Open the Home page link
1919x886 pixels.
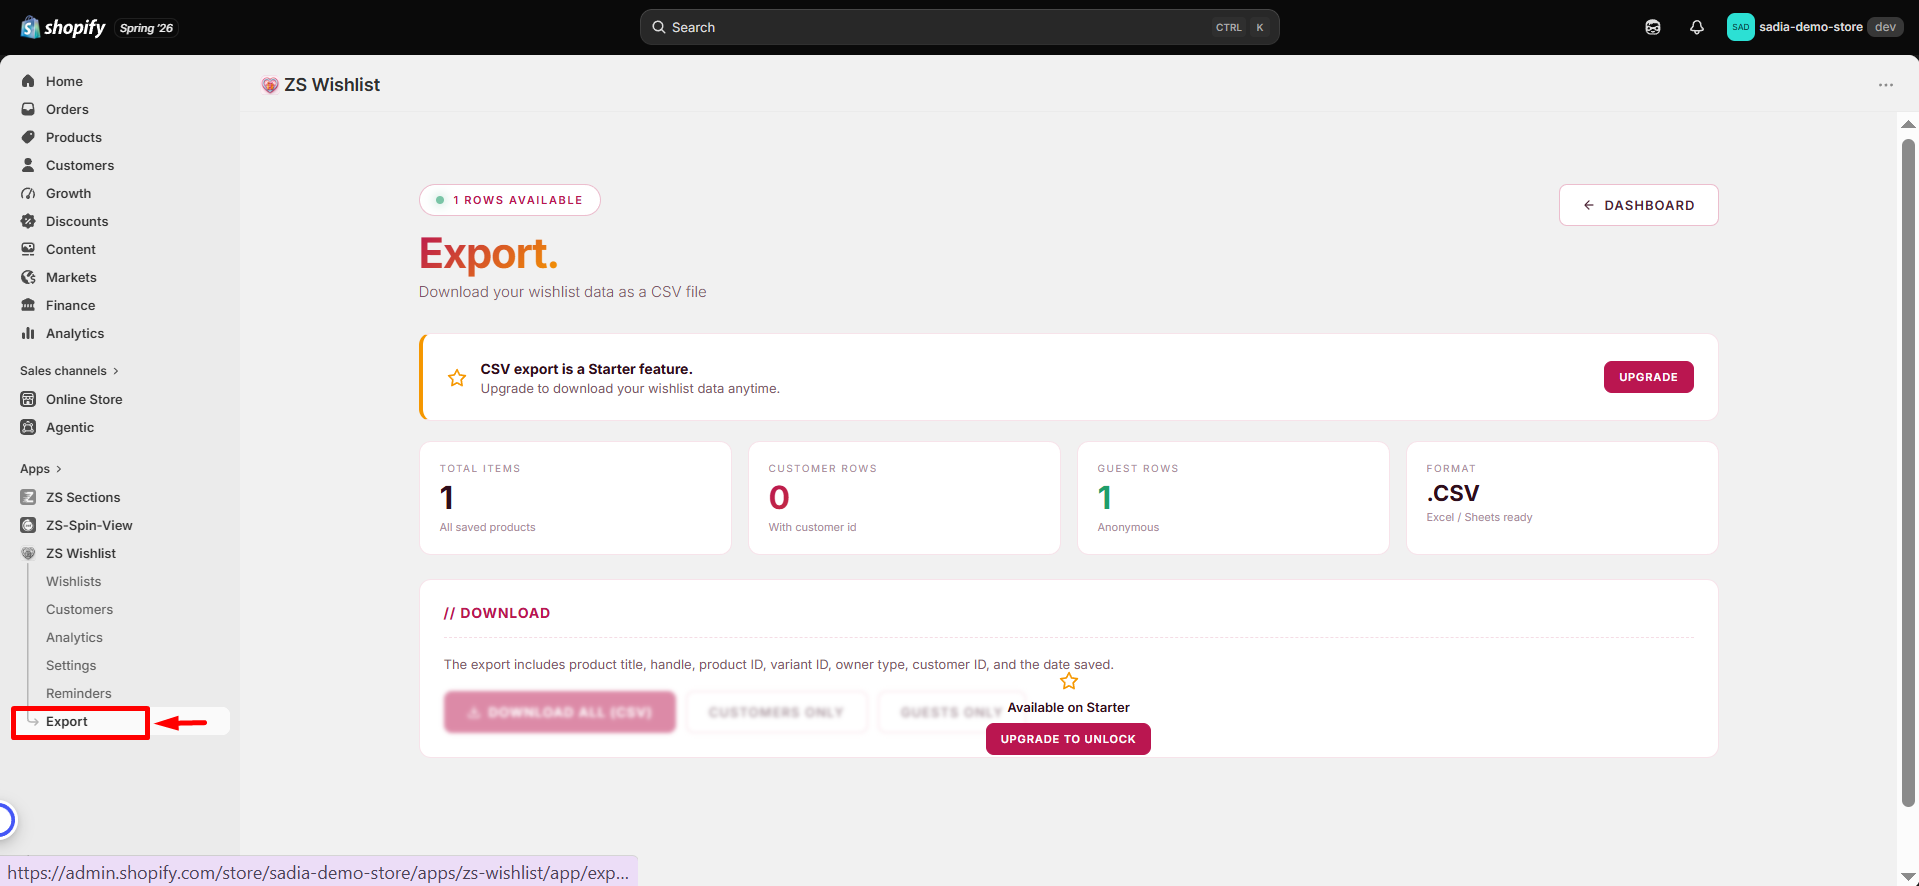click(x=64, y=81)
